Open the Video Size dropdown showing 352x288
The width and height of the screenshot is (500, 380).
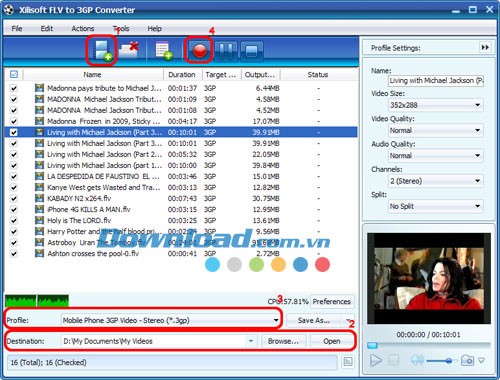(436, 105)
